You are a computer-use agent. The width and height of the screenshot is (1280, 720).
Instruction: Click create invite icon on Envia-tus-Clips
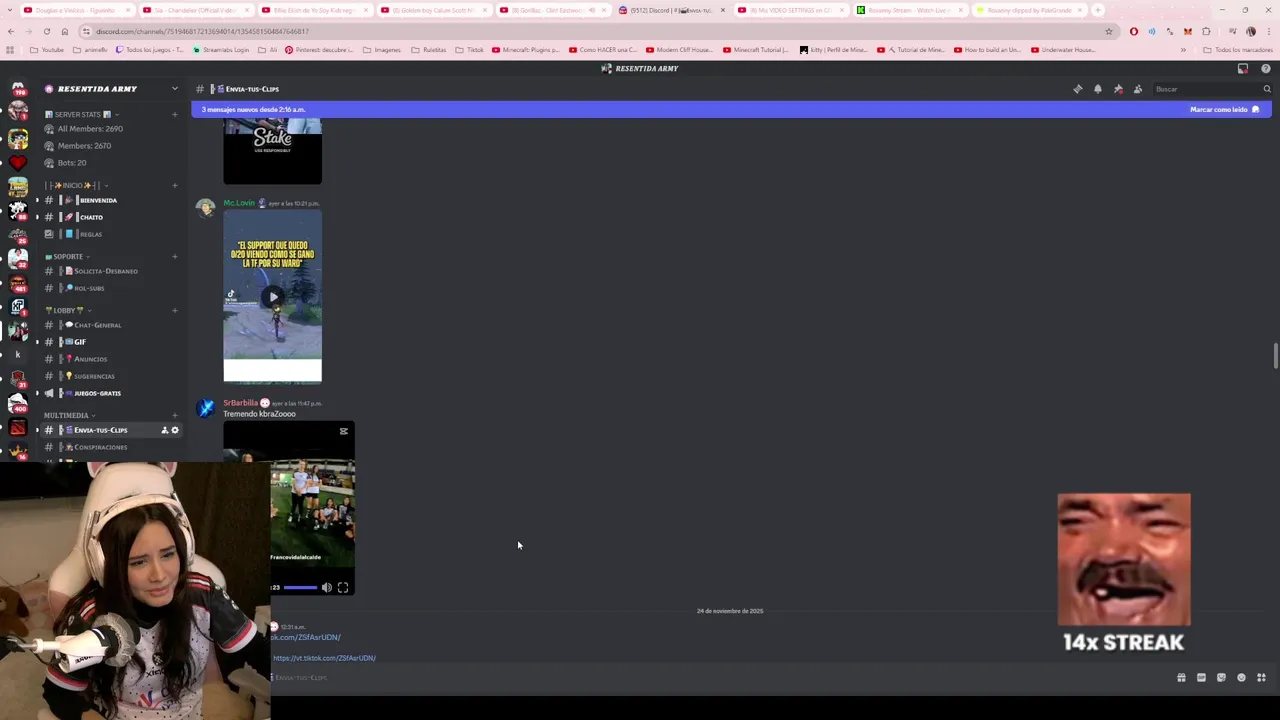click(164, 430)
